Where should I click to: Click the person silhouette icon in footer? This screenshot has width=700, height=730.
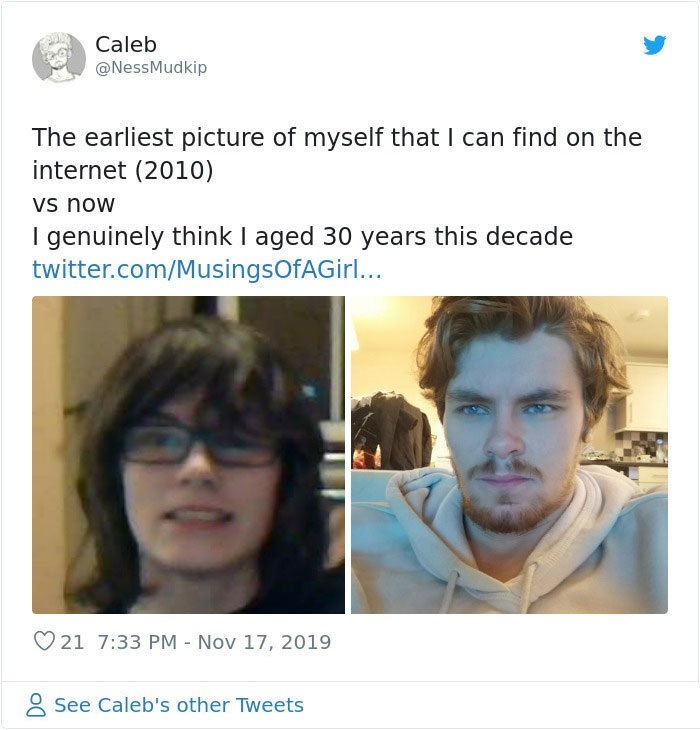tap(36, 705)
